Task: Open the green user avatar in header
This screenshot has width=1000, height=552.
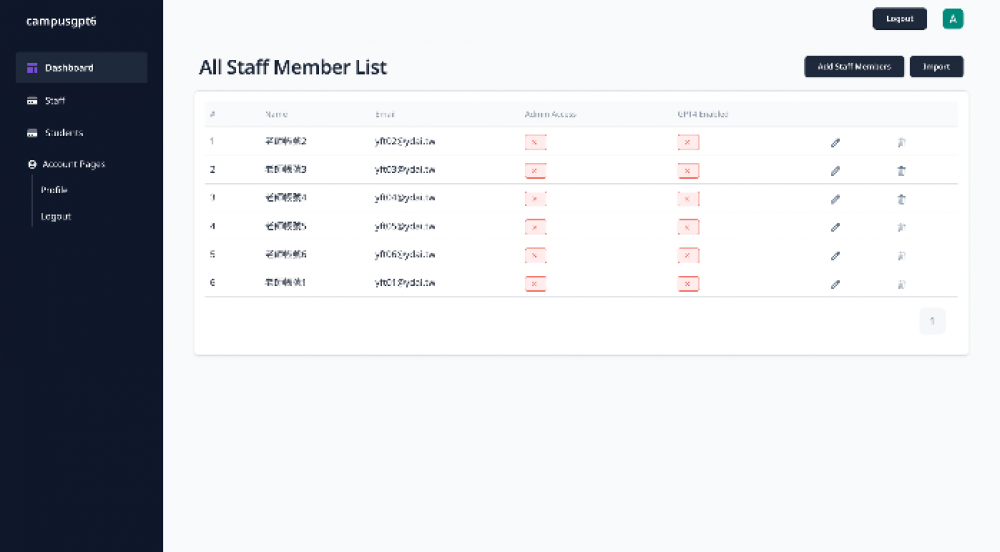Action: (x=953, y=19)
